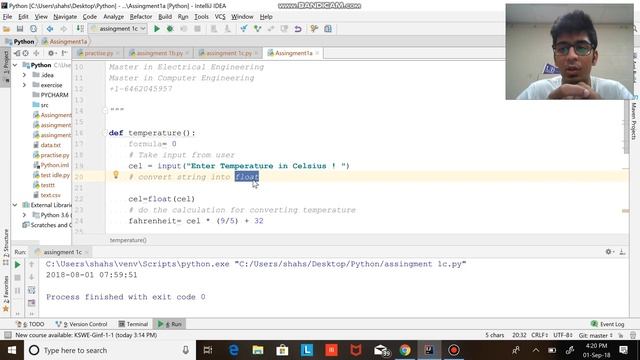Screen dimensions: 640x360
Task: Click the Pause output icon in Run panel
Action: 18,291
